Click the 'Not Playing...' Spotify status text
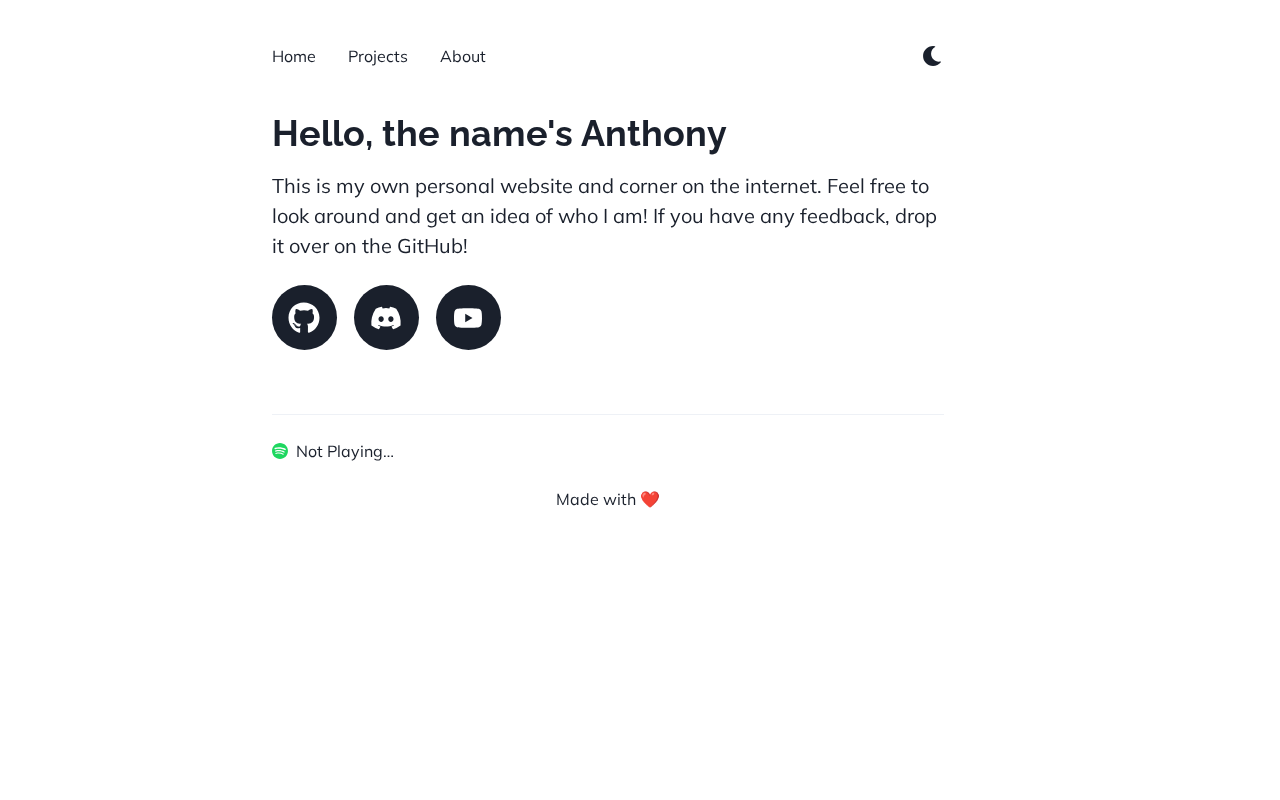1280x800 pixels. (345, 451)
